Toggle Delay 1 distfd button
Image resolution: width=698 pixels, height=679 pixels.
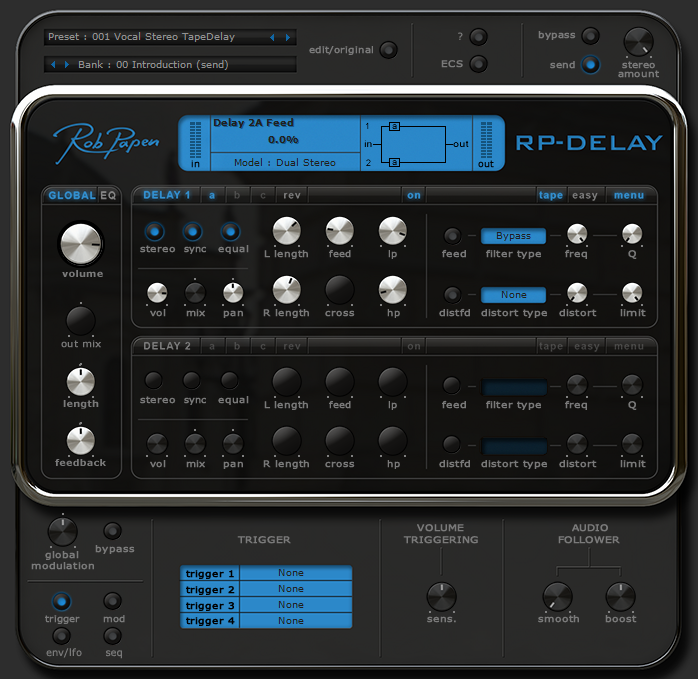click(x=452, y=294)
